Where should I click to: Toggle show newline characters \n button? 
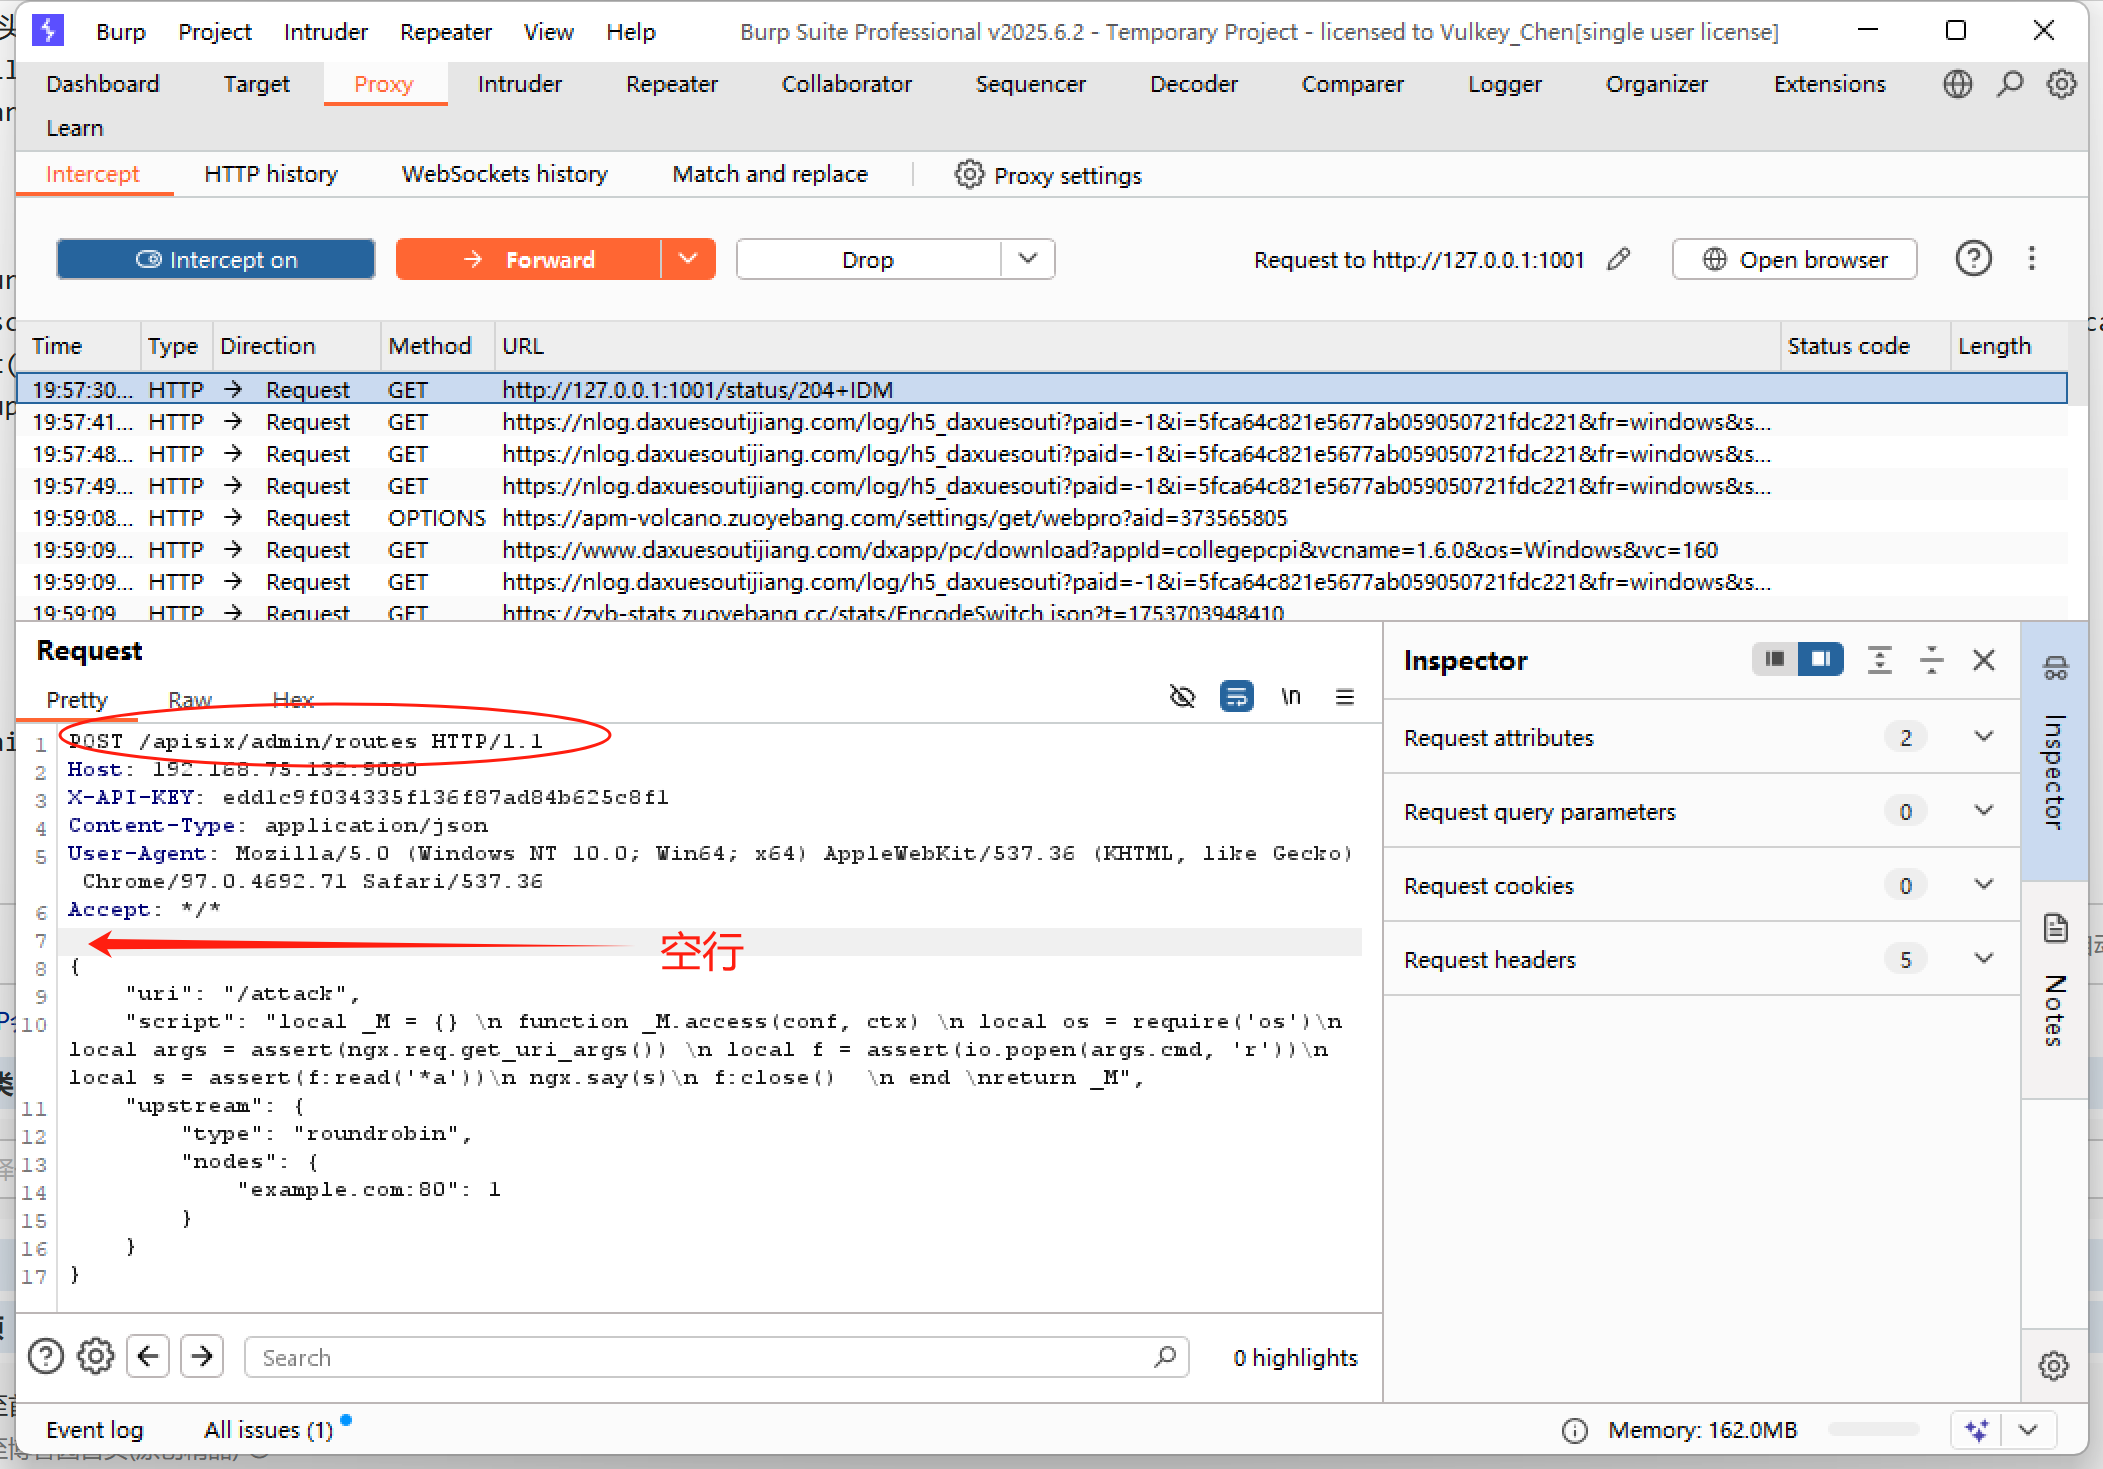pyautogui.click(x=1291, y=696)
